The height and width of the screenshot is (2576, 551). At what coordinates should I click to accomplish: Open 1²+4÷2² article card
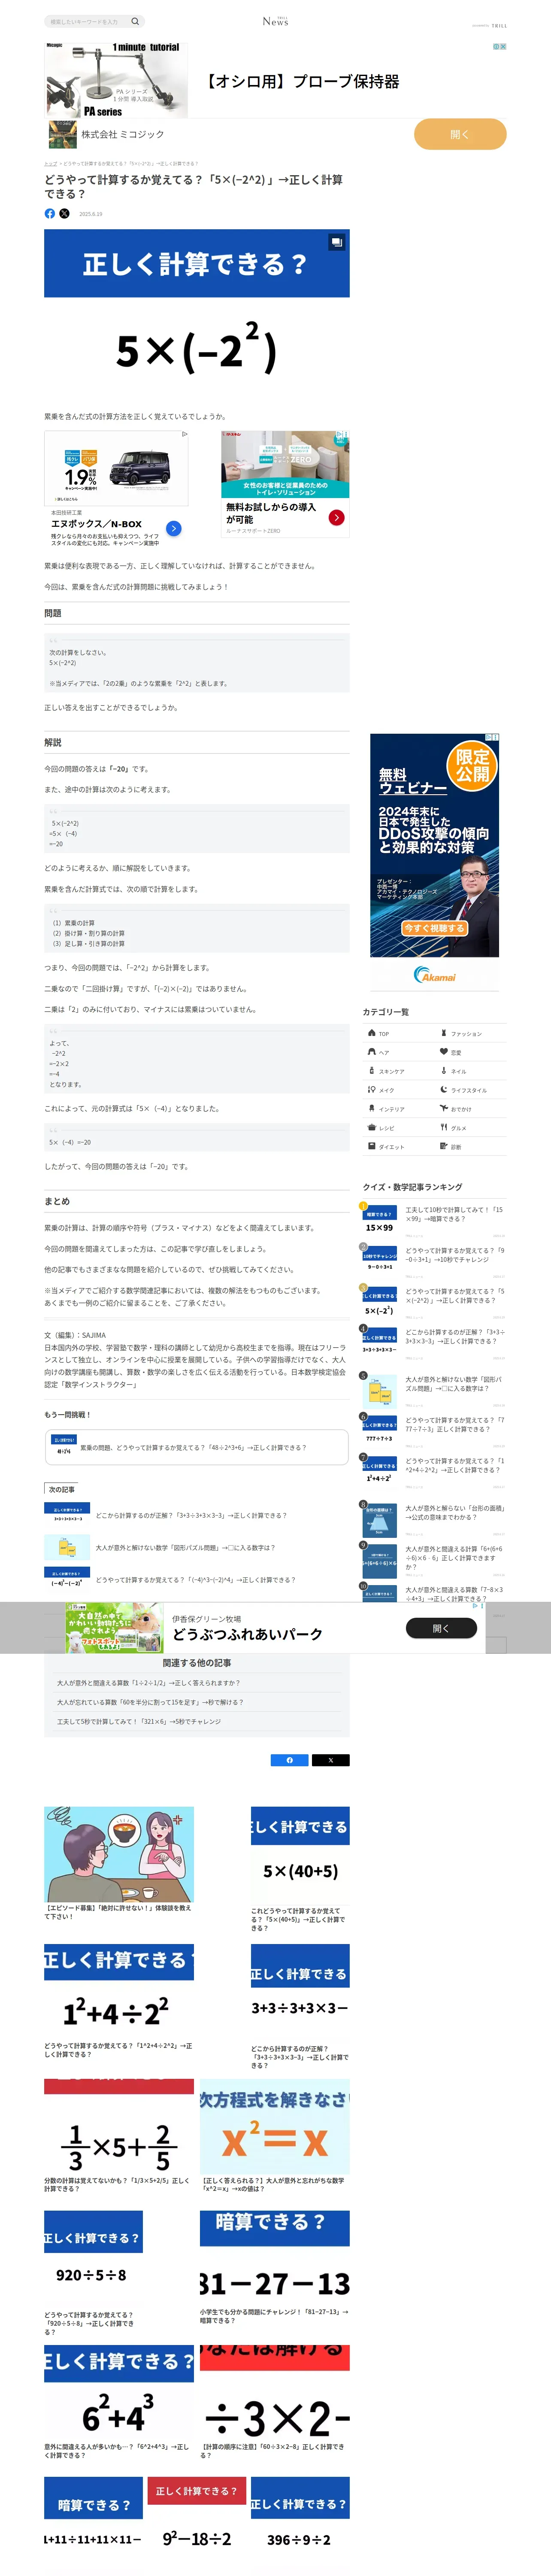119,2002
